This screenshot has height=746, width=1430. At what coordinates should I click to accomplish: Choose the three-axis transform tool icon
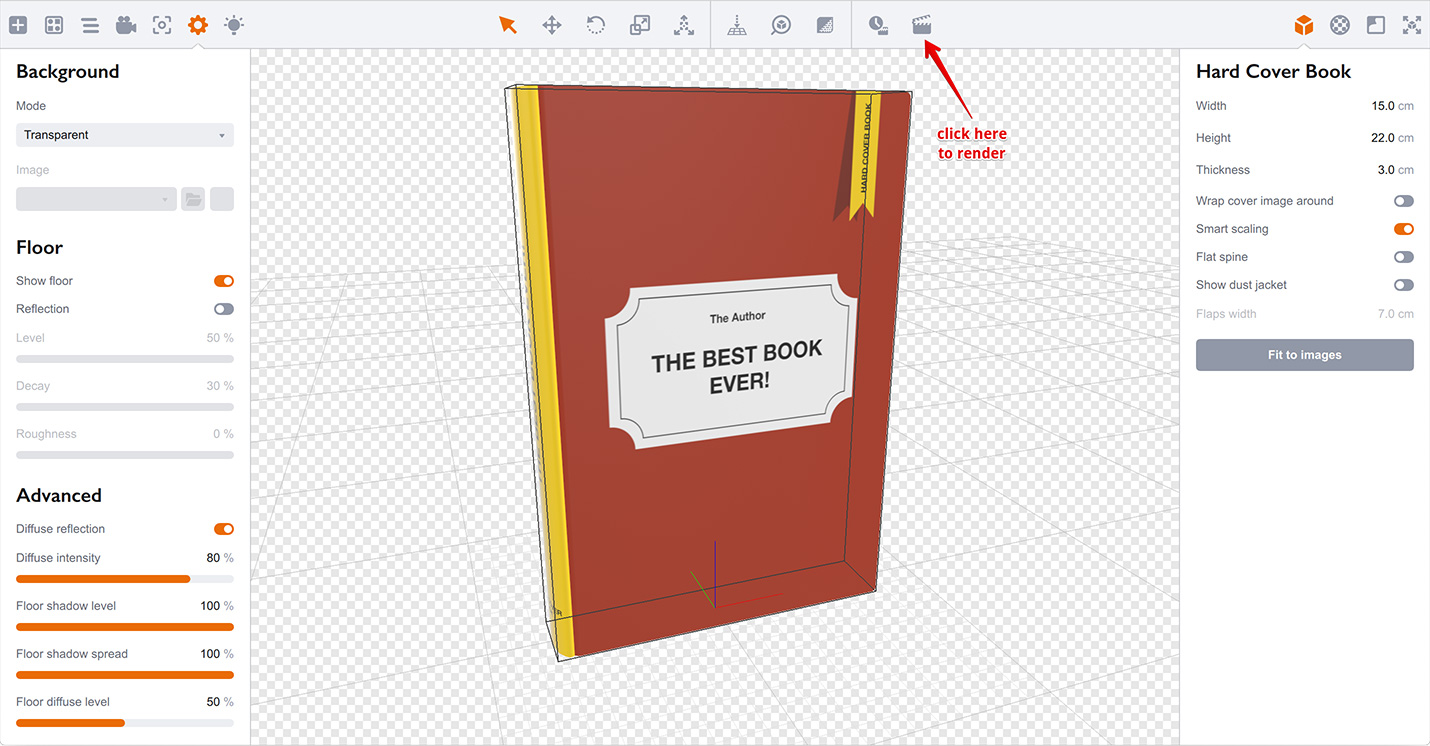[684, 25]
